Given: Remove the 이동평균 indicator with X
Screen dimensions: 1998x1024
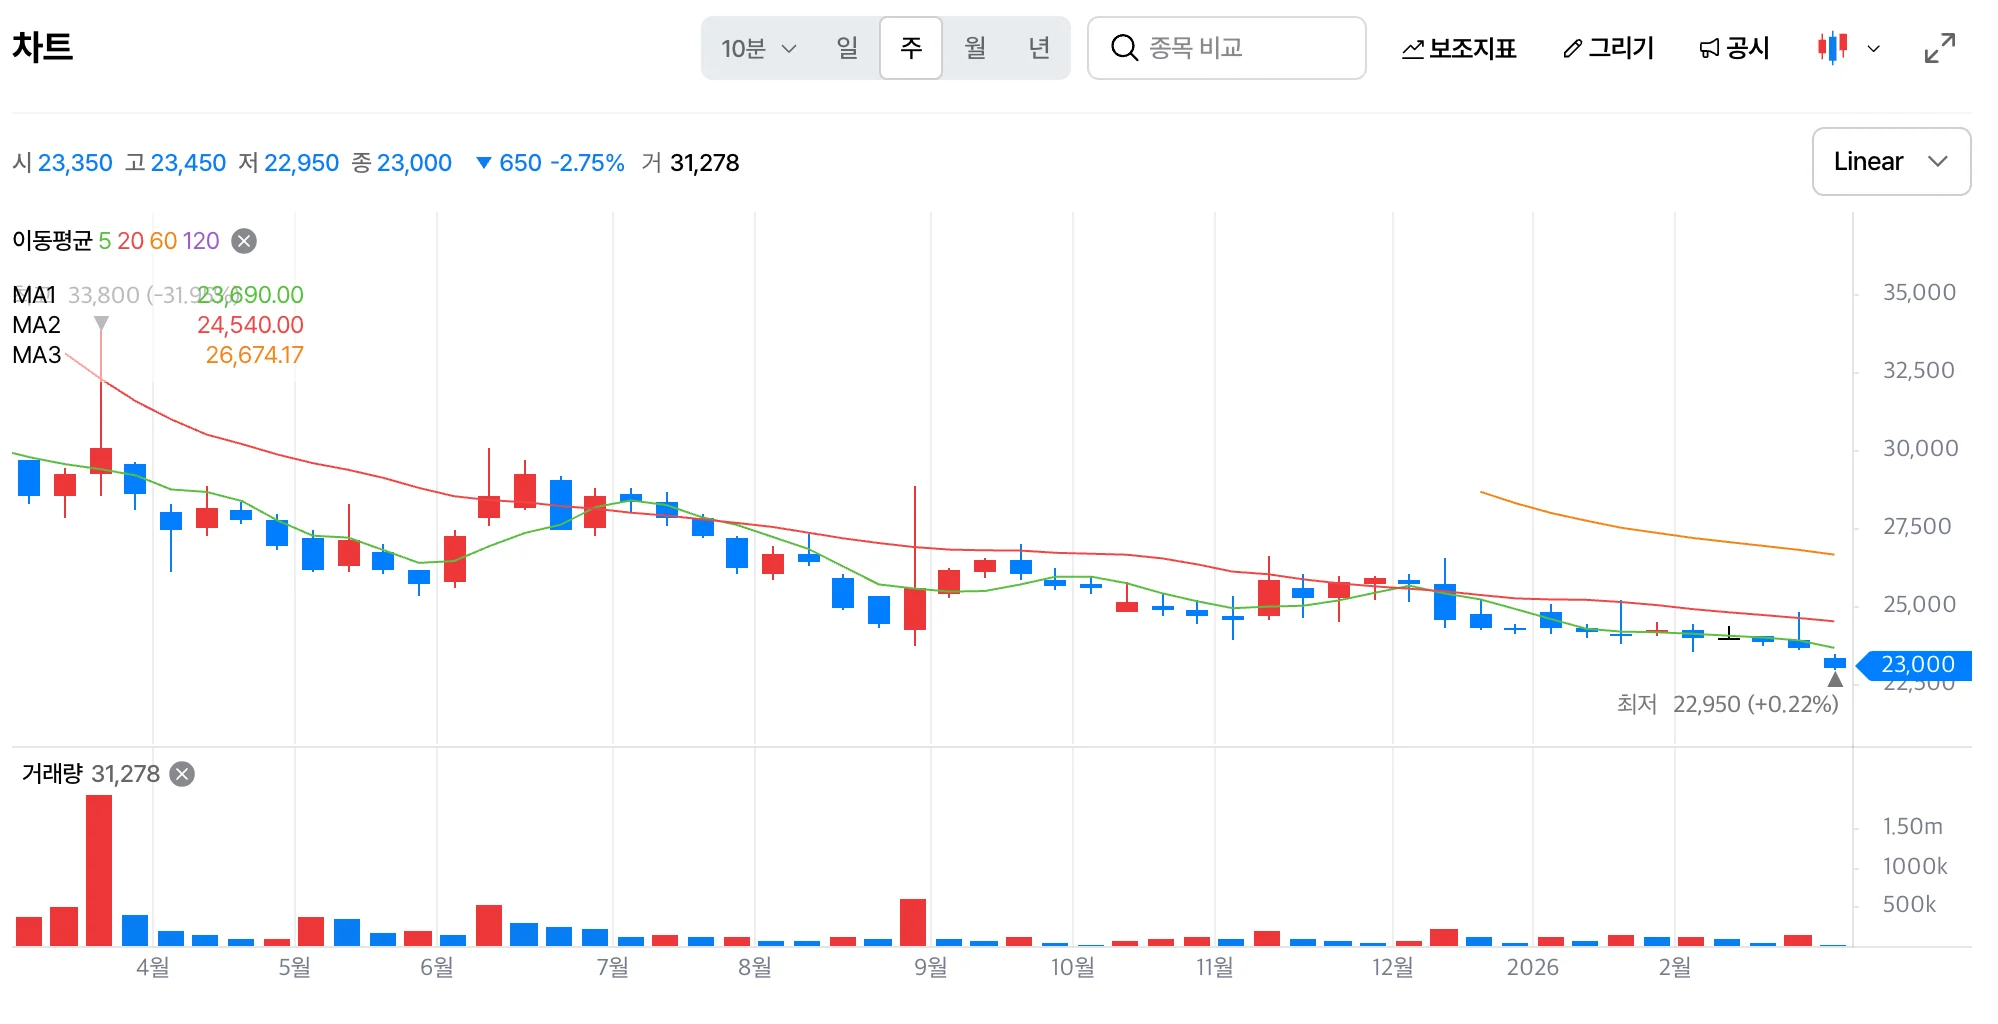Looking at the screenshot, I should coord(244,241).
